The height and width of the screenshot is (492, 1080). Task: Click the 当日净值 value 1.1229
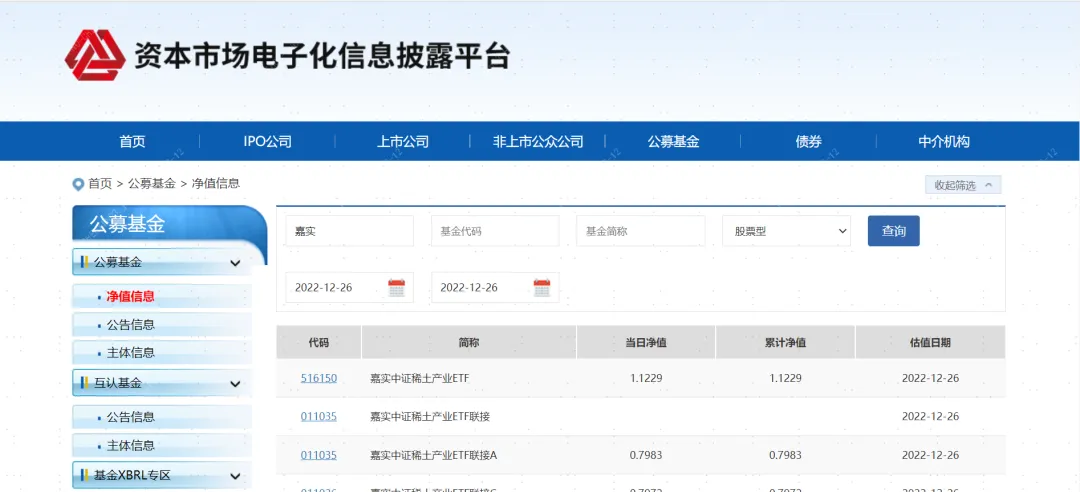(646, 378)
